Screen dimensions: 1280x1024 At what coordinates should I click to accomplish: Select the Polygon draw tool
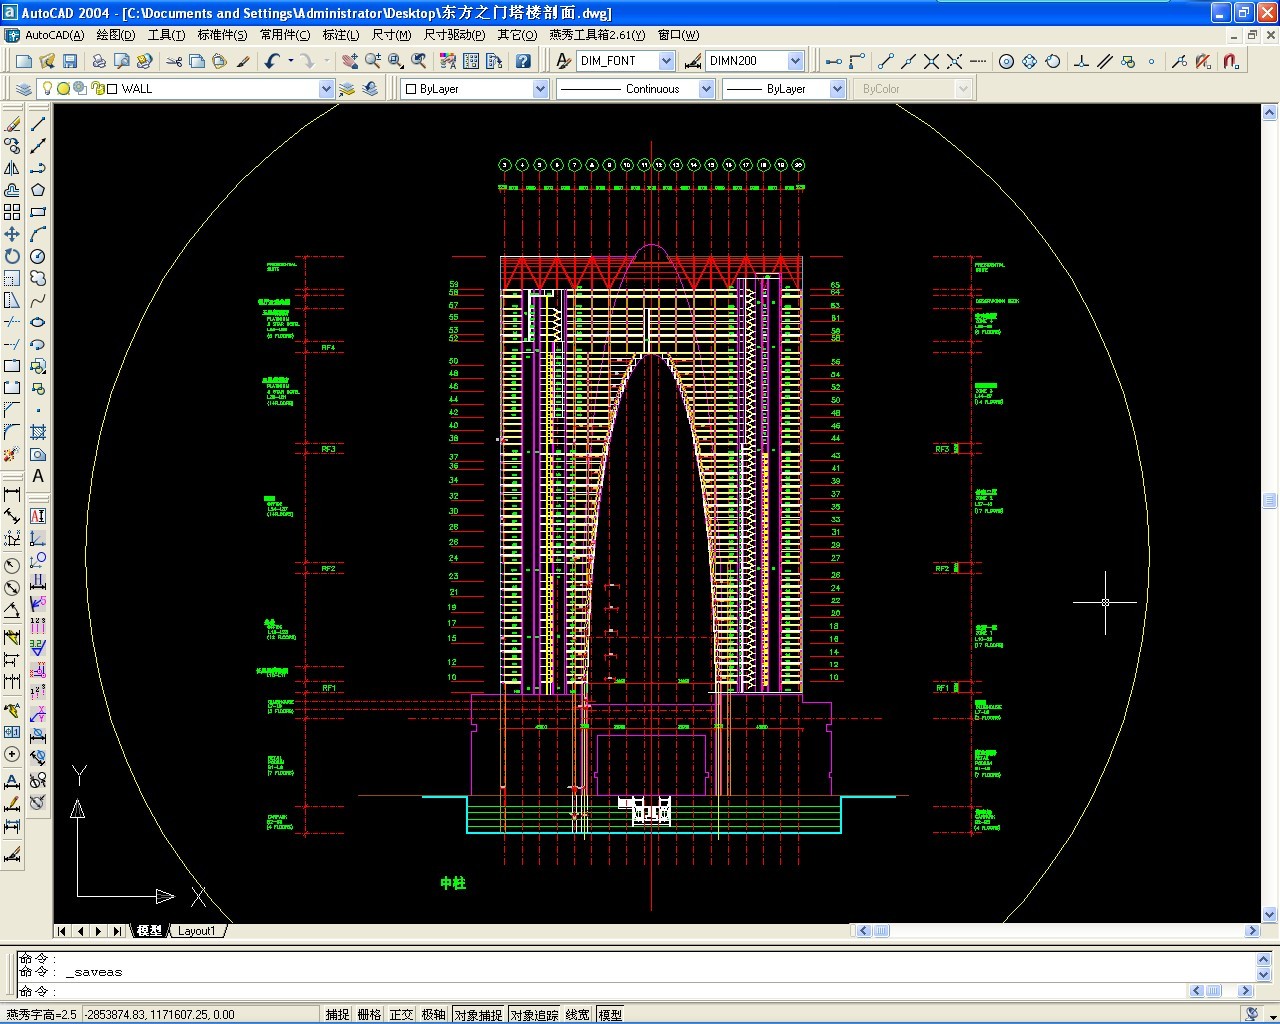click(38, 190)
